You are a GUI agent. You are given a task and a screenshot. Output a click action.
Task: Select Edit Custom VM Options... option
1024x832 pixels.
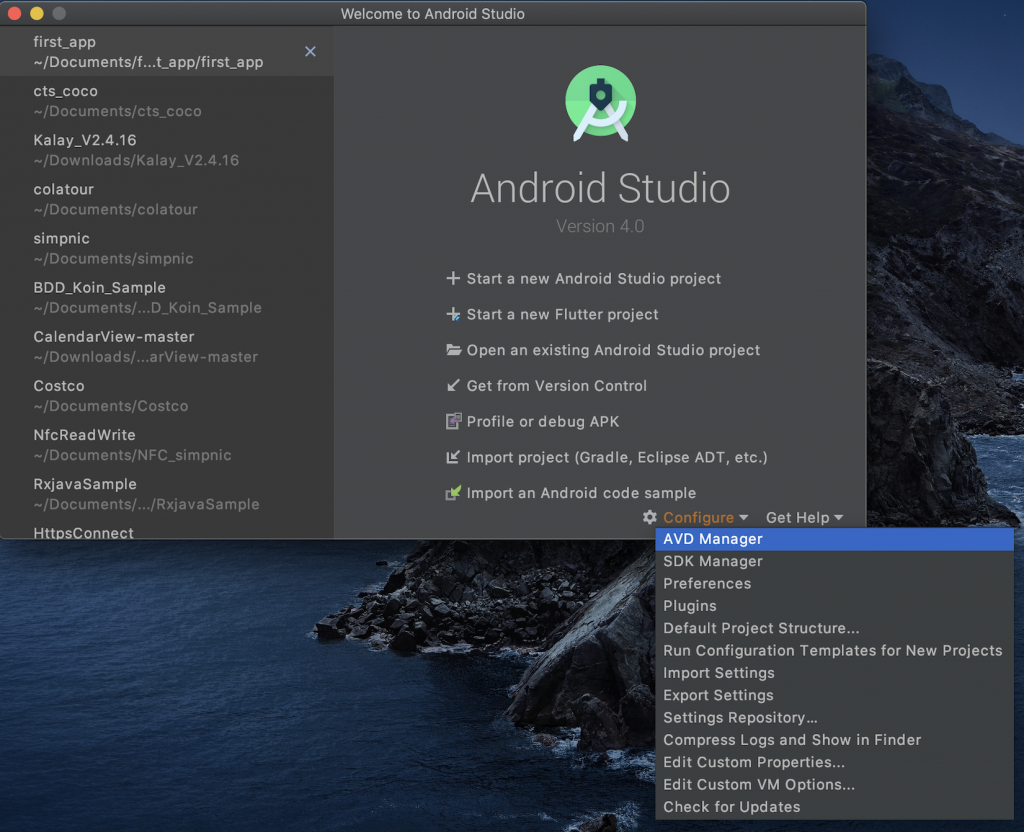834,784
